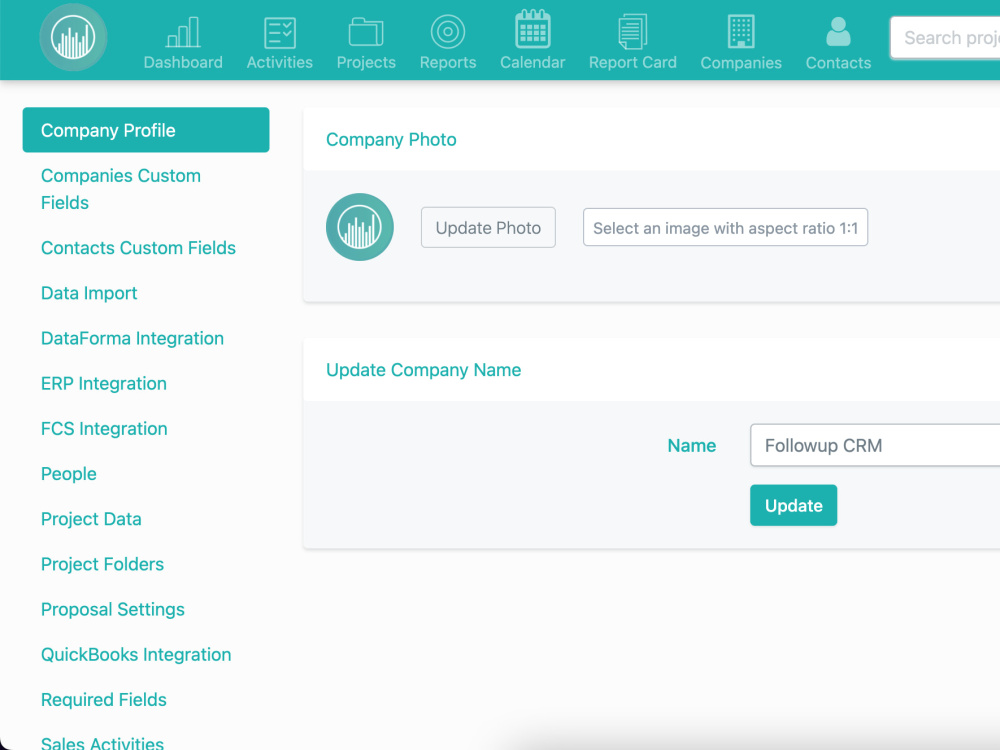
Task: Open Required Fields settings
Action: click(104, 701)
